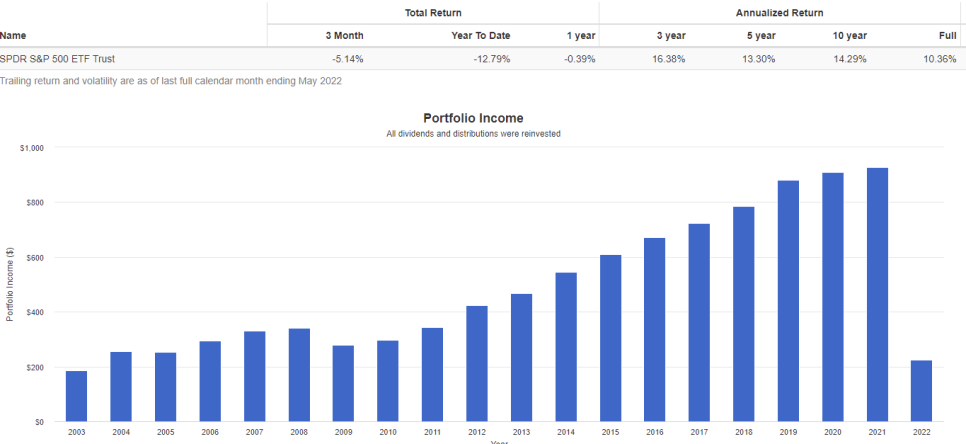
Task: Click the 2010 income bar
Action: click(388, 381)
